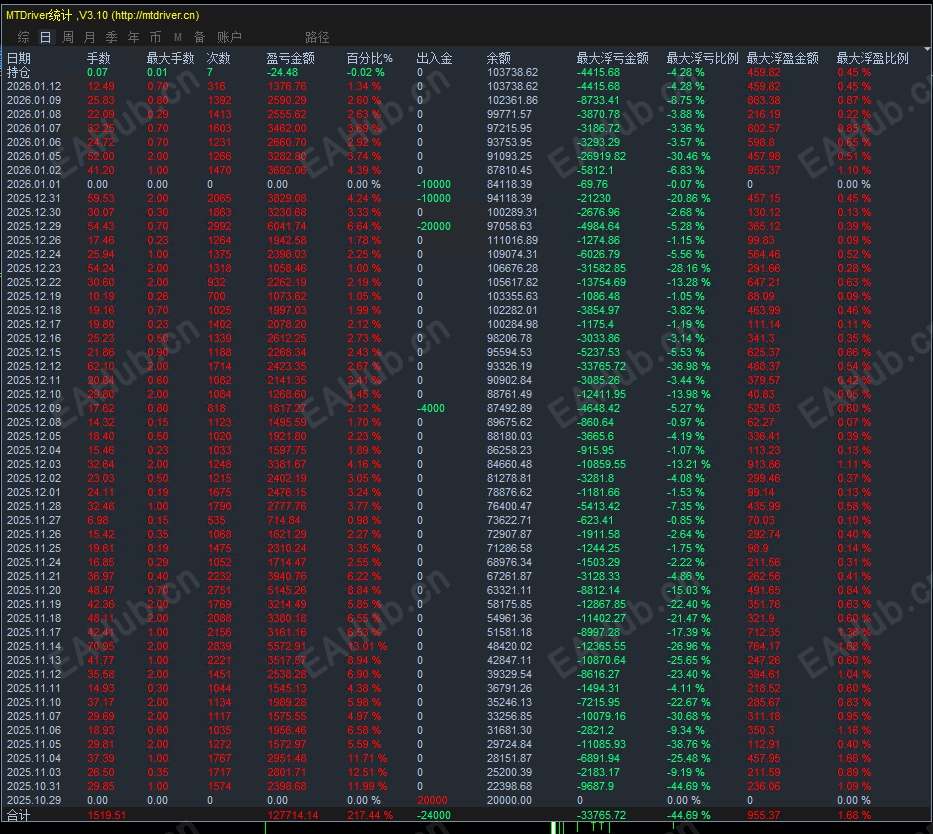Click the 出入金 column header
Screen dimensions: 933x834
pos(434,58)
